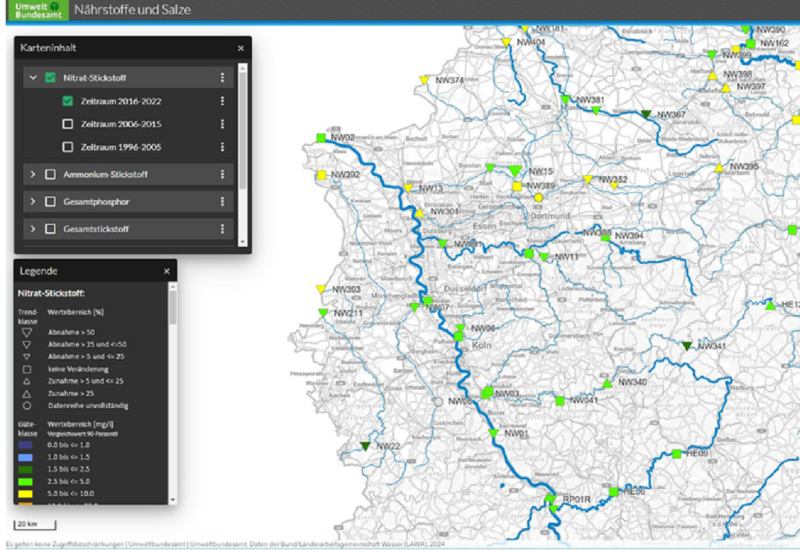
Task: Expand the Gesamtstickstoff layer group
Action: (33, 229)
